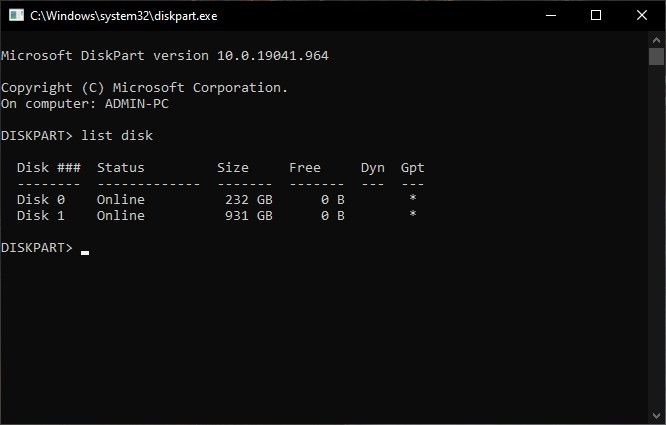This screenshot has height=425, width=666.
Task: Click the Gpt asterisk for Disk 0
Action: (x=413, y=199)
